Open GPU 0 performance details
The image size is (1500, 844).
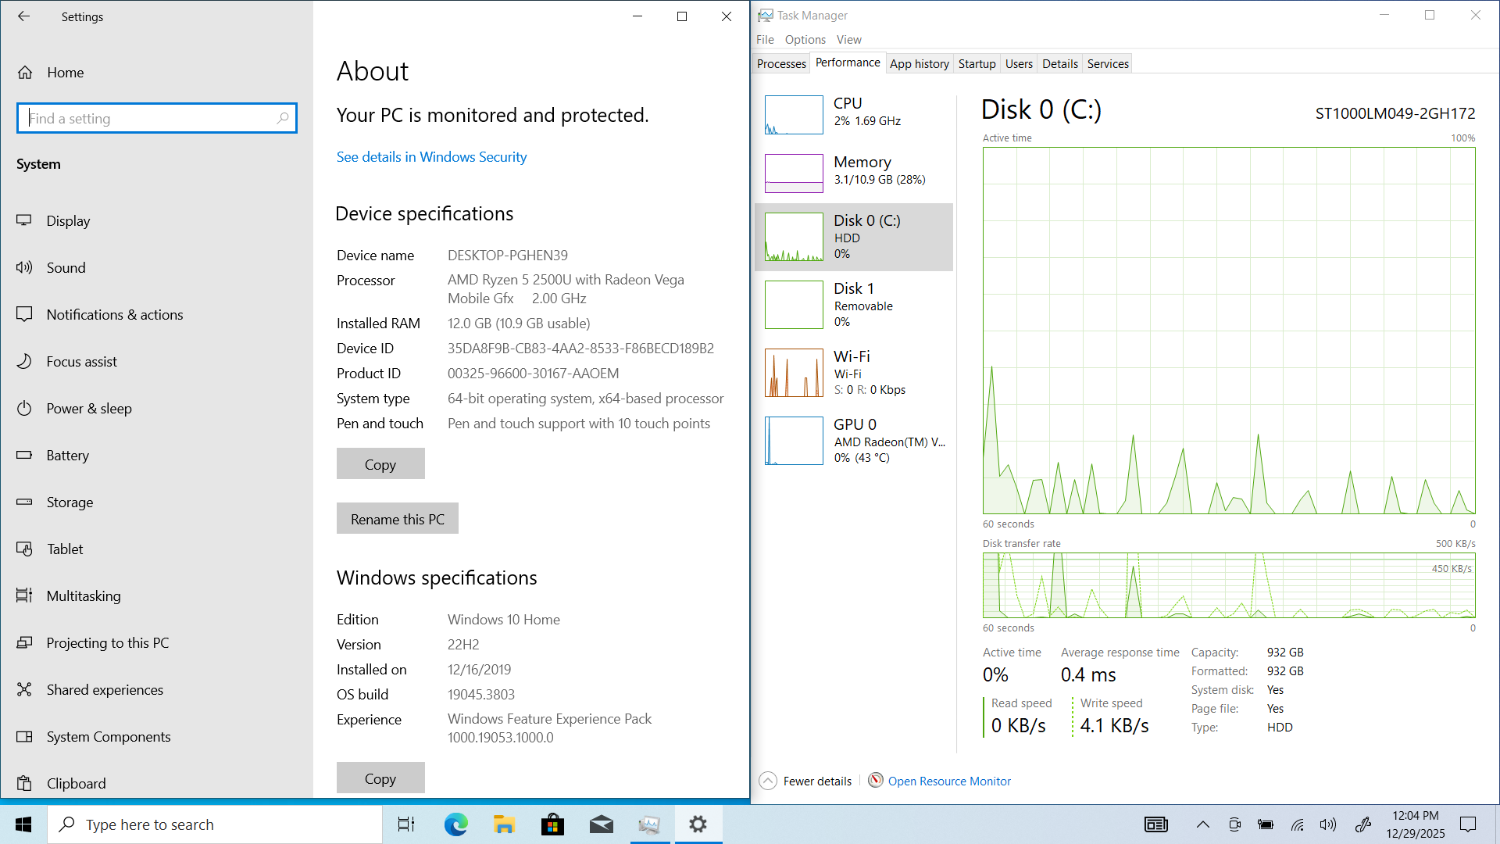click(794, 440)
